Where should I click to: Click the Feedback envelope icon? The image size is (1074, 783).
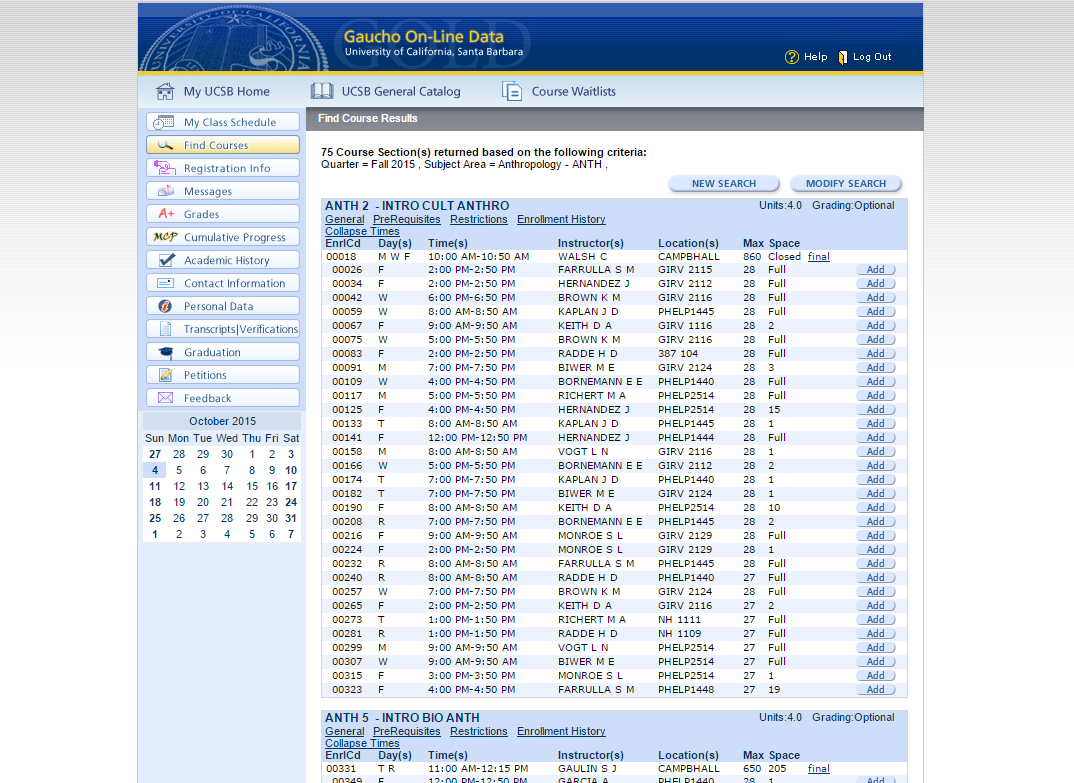click(x=165, y=398)
